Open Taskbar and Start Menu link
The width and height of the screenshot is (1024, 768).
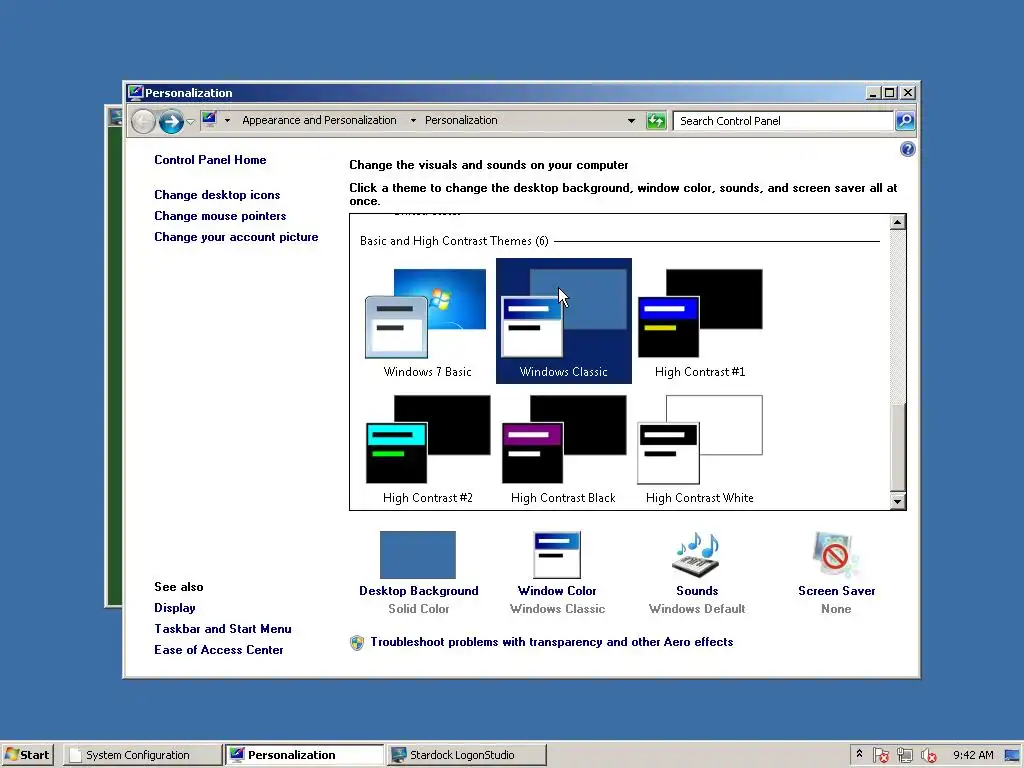point(223,629)
